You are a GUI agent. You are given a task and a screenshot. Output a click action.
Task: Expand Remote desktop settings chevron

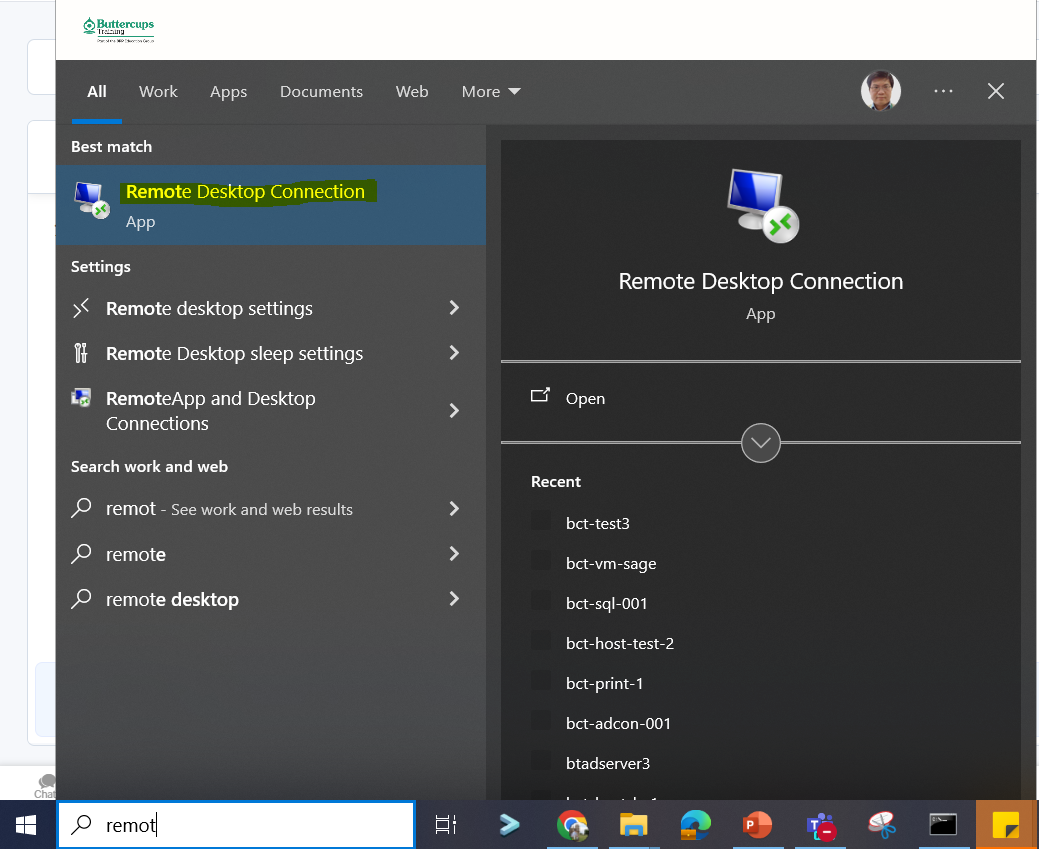(x=454, y=308)
